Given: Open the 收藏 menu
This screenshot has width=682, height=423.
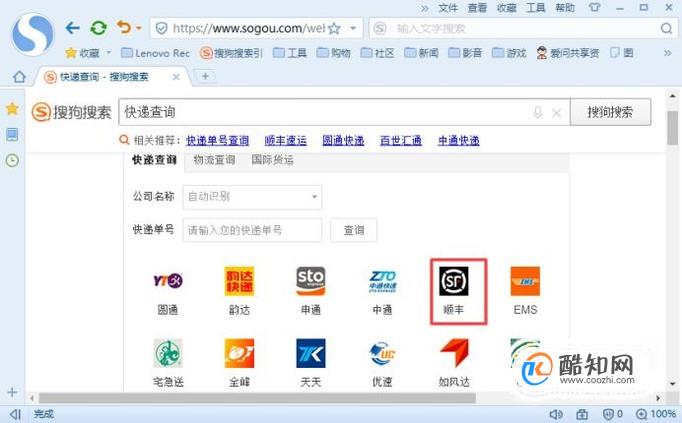Looking at the screenshot, I should tap(507, 8).
